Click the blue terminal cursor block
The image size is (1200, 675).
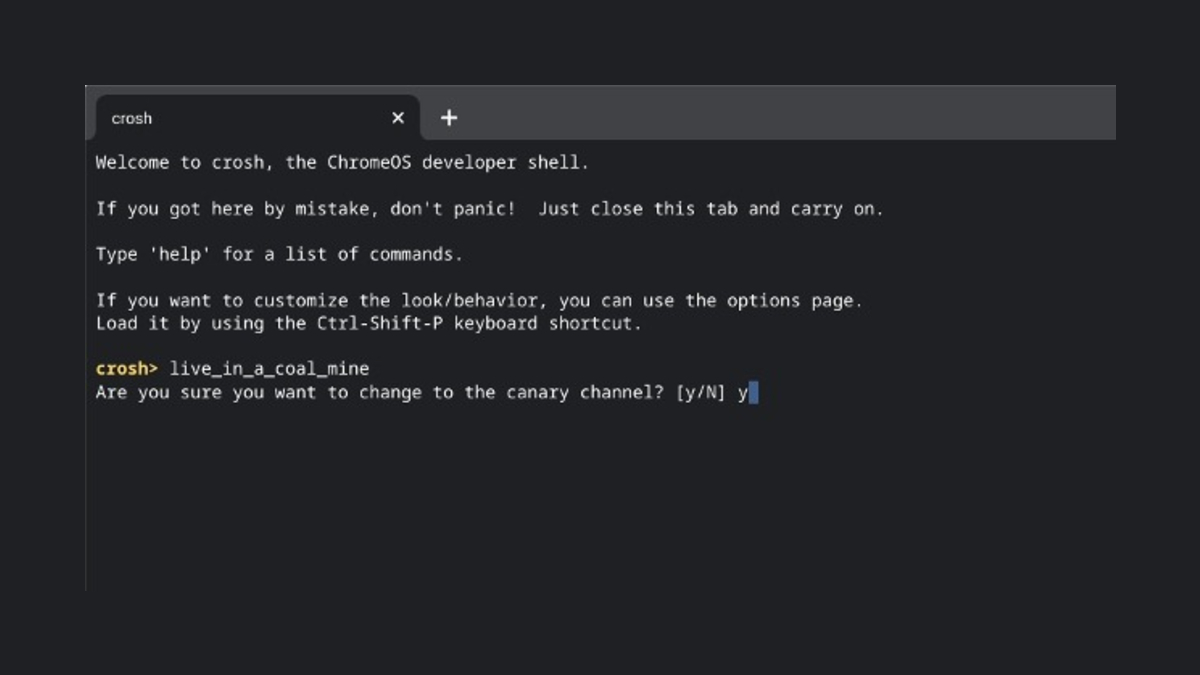click(x=753, y=392)
